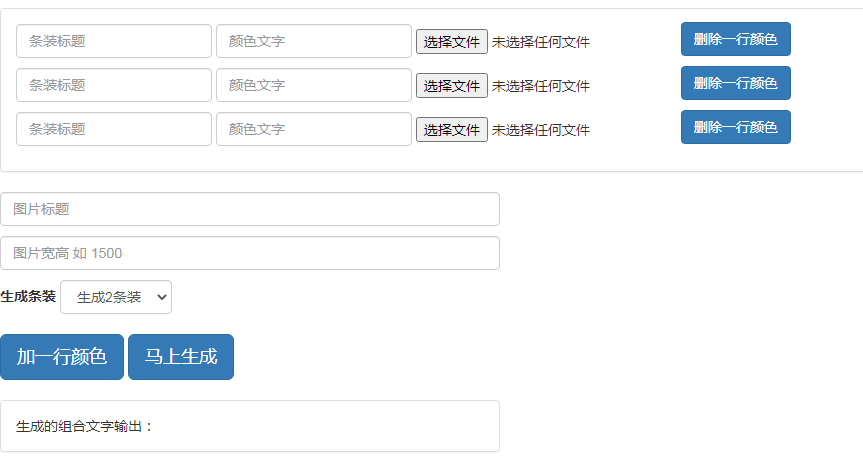
Task: Click the 图片宽高 input field
Action: (250, 253)
